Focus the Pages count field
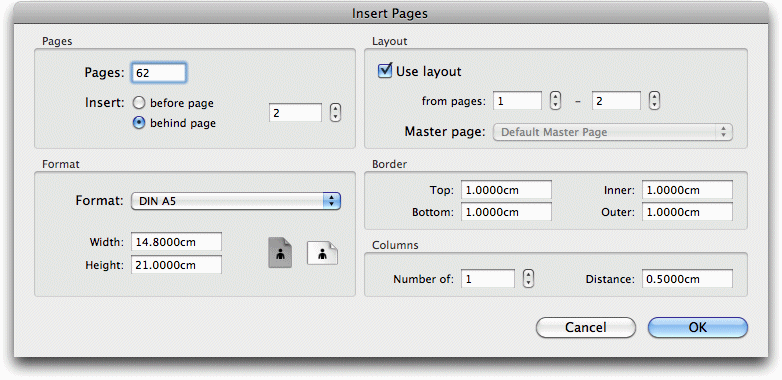 (159, 73)
